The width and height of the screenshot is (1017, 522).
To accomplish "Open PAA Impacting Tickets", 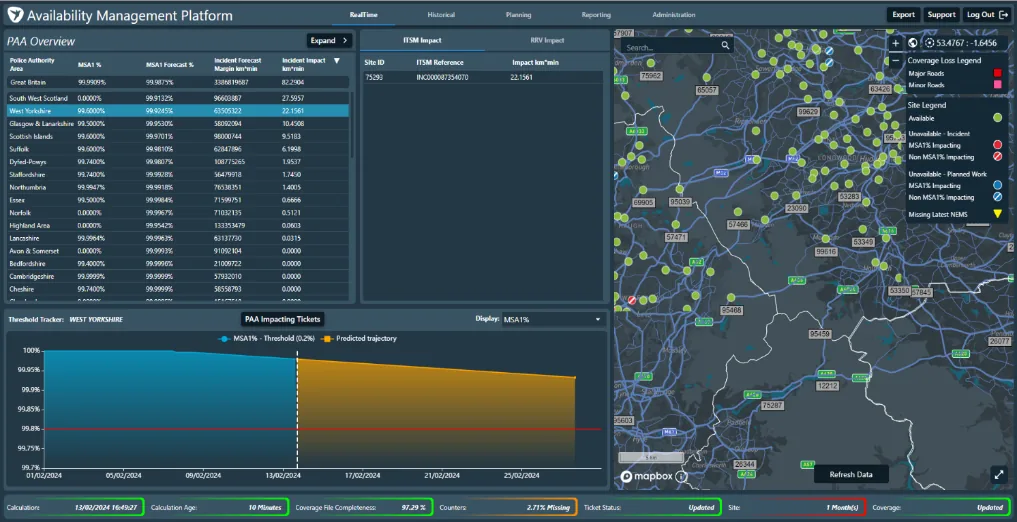I will pos(283,319).
